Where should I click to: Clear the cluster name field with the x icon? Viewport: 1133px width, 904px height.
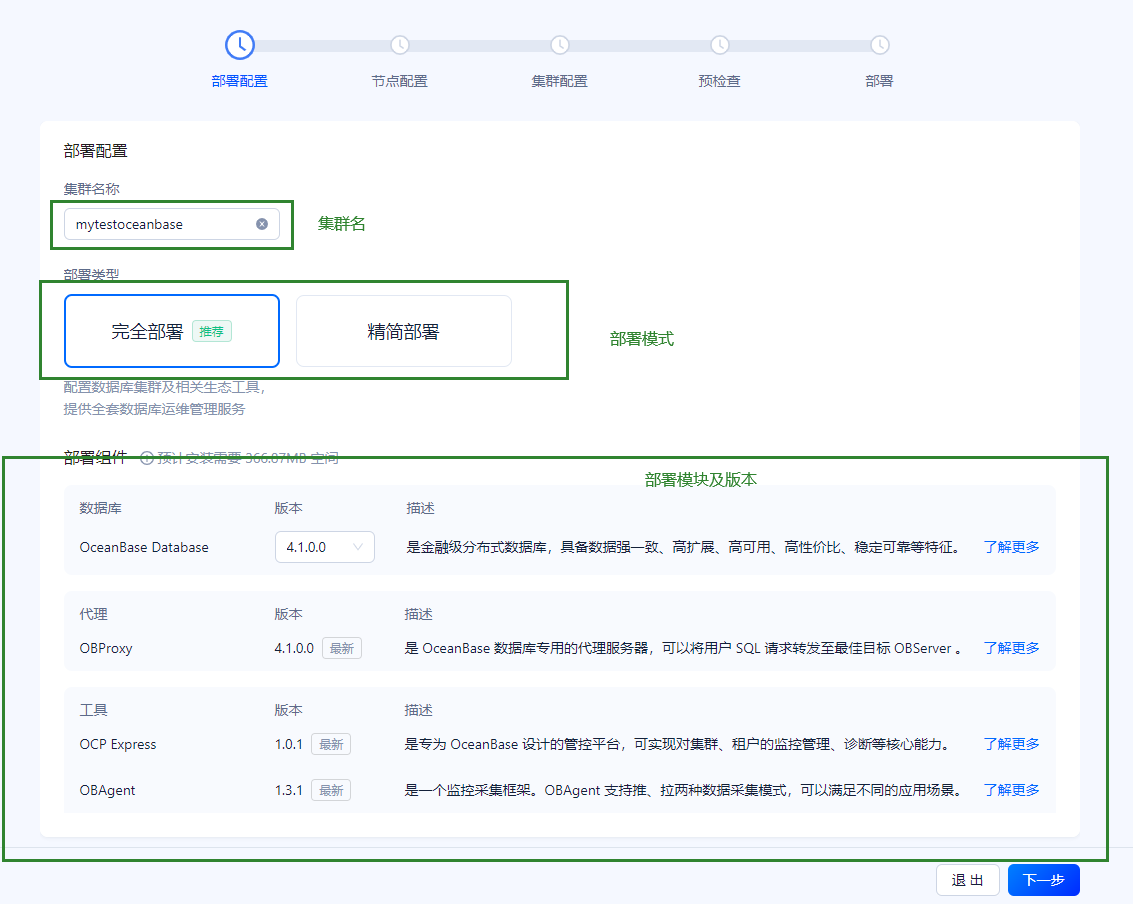coord(262,224)
